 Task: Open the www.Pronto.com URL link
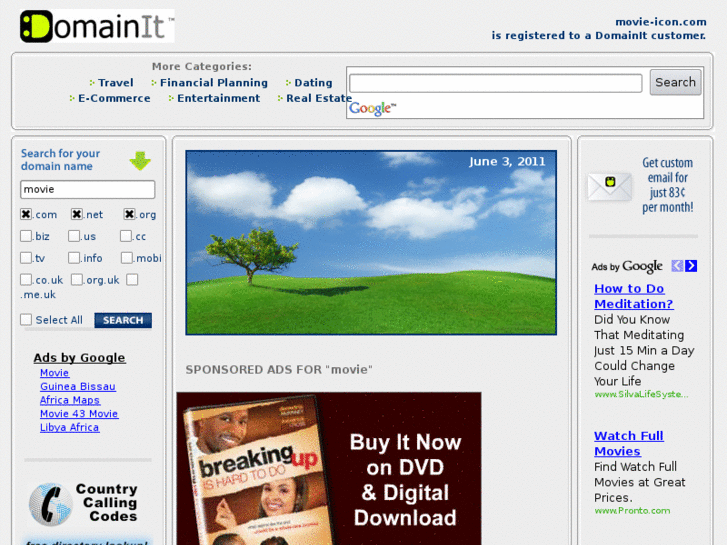[632, 511]
